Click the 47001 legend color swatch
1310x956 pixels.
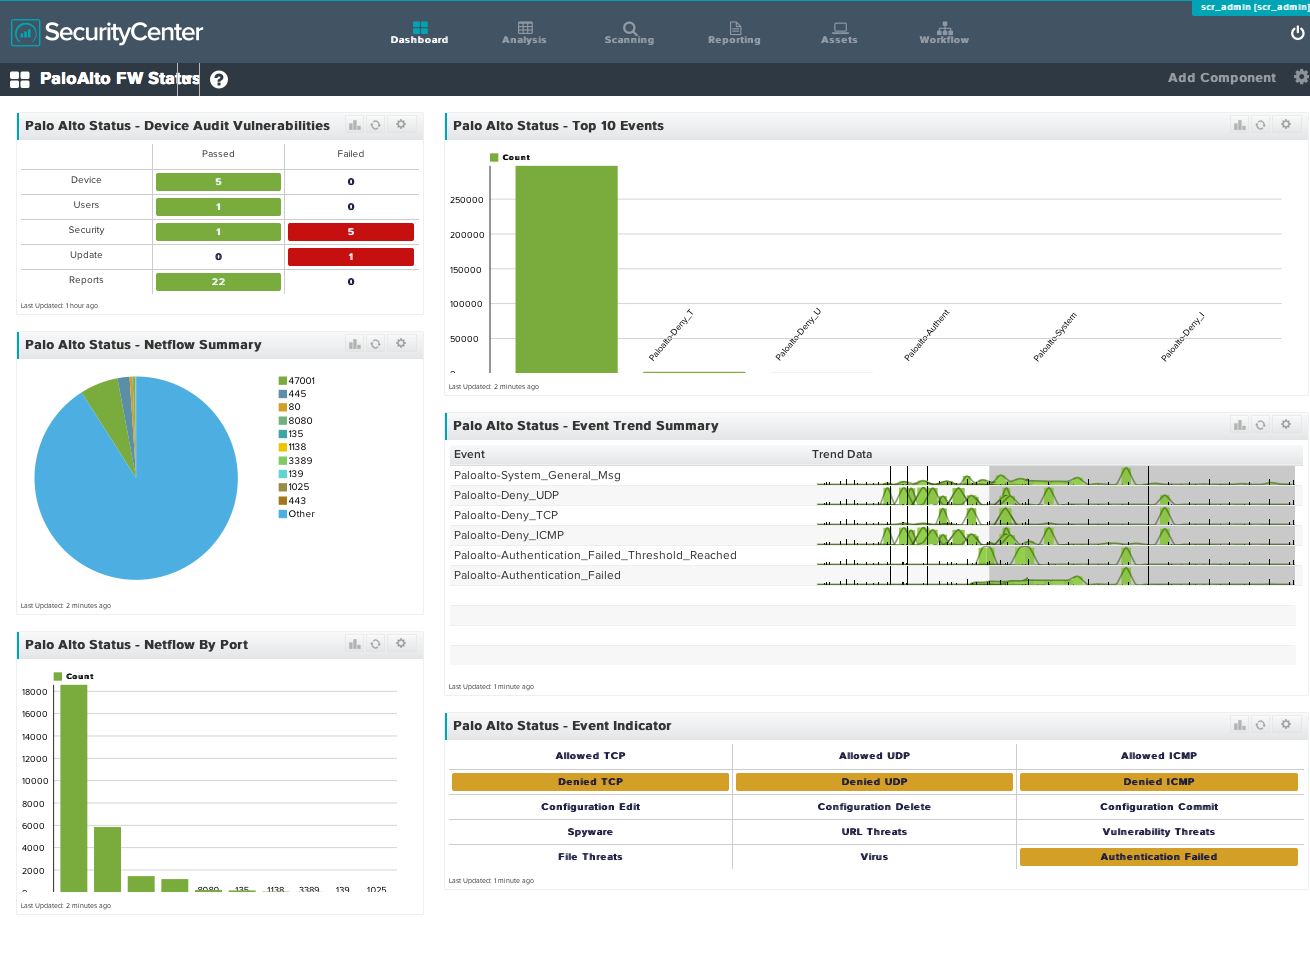pyautogui.click(x=283, y=381)
